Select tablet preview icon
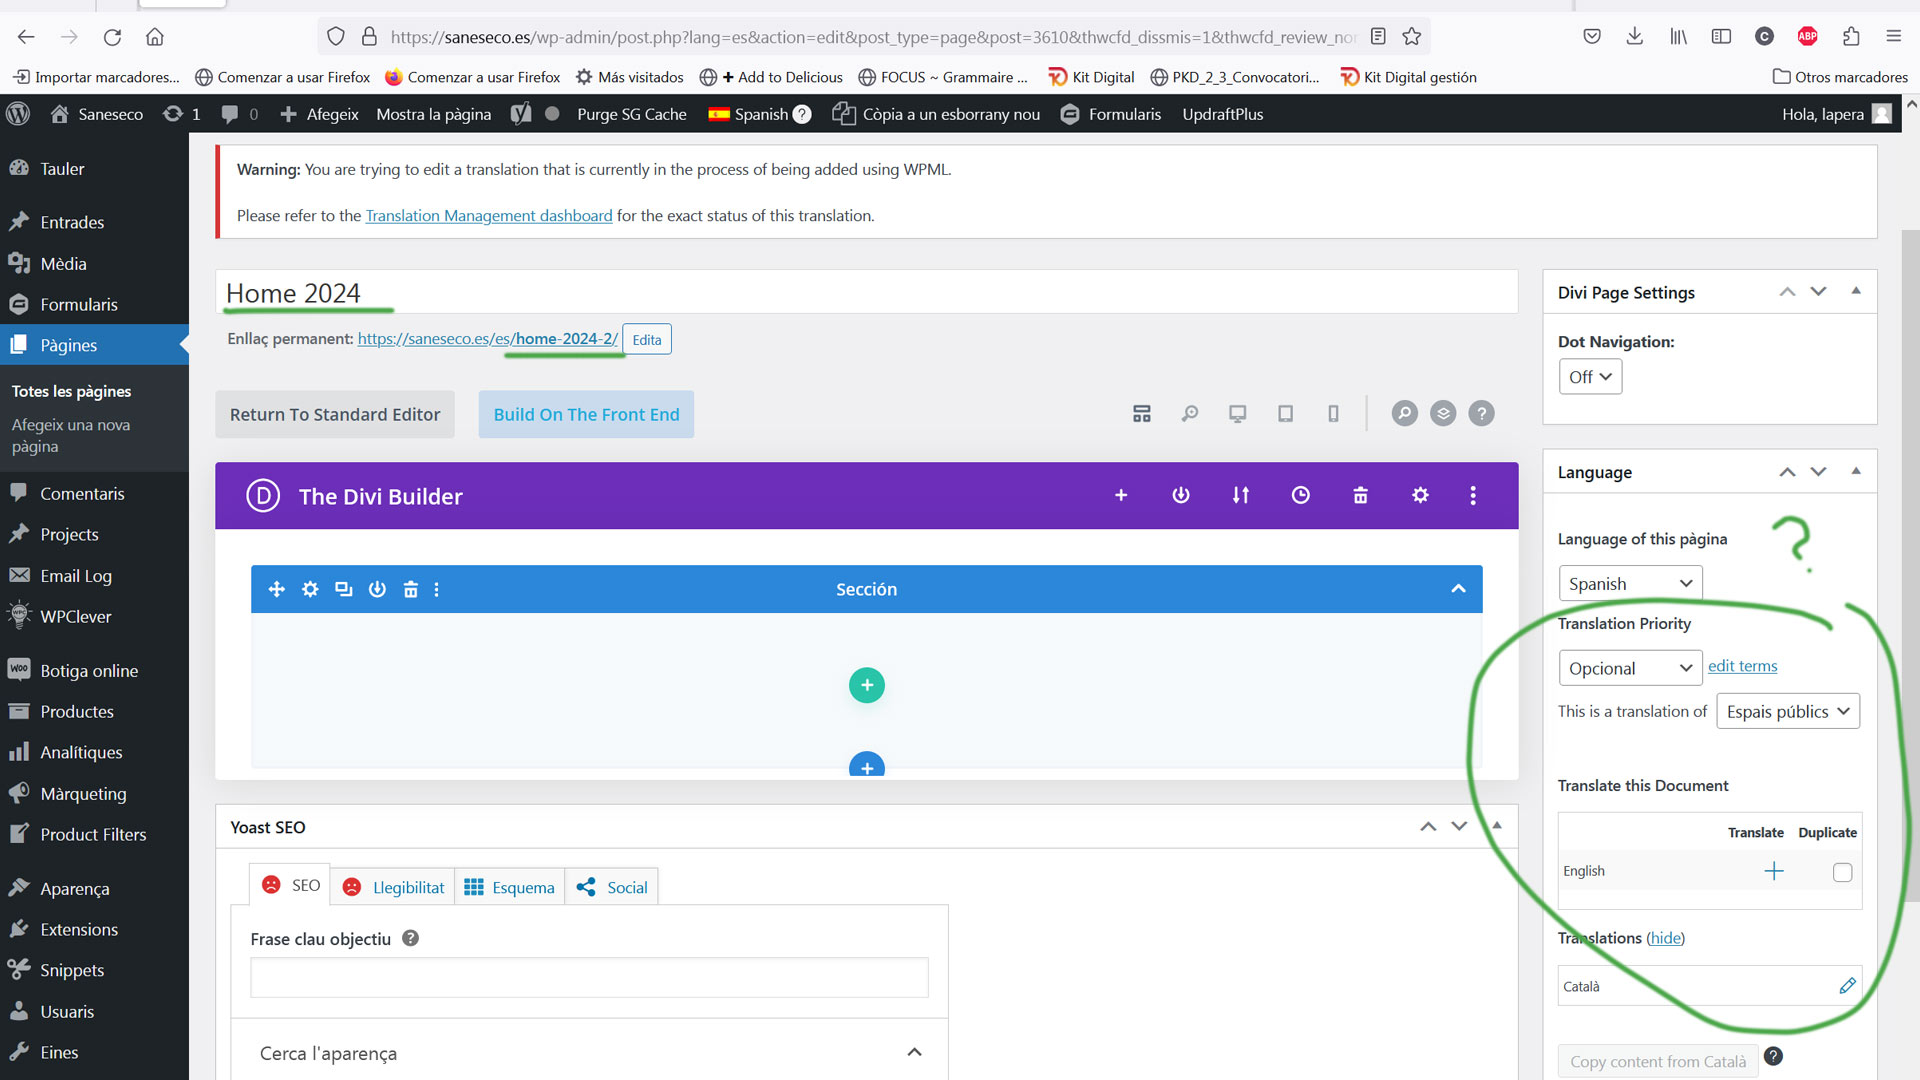1920x1080 pixels. point(1286,413)
